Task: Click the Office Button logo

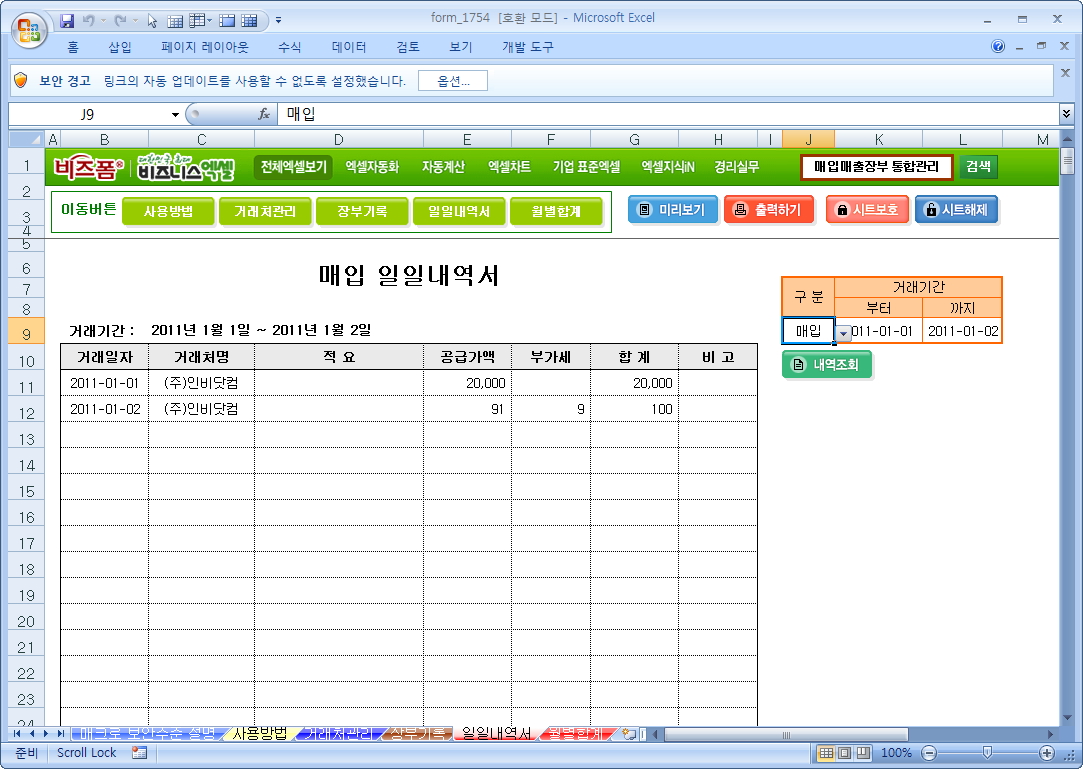Action: [30, 26]
